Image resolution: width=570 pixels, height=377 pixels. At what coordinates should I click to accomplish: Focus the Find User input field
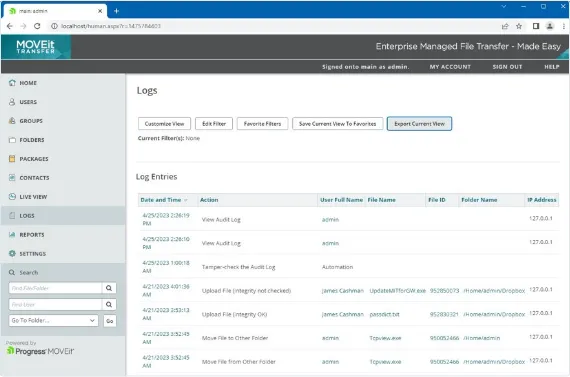[55, 304]
